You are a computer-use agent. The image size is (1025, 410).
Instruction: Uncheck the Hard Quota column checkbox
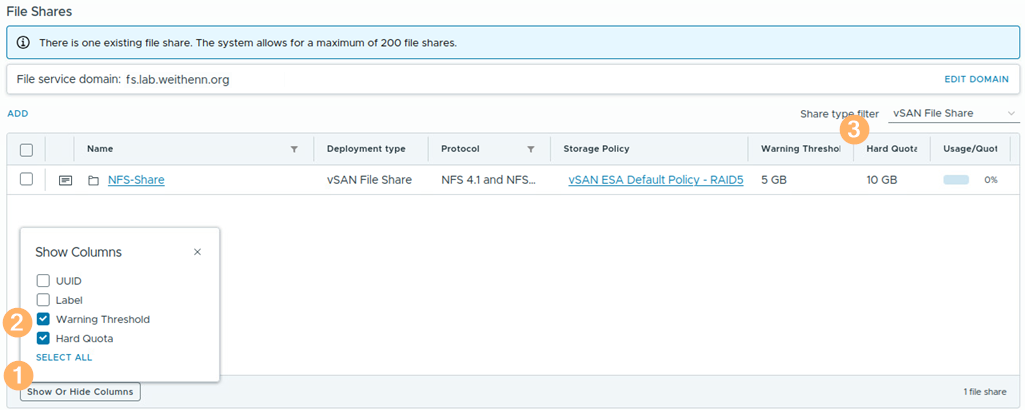tap(43, 338)
